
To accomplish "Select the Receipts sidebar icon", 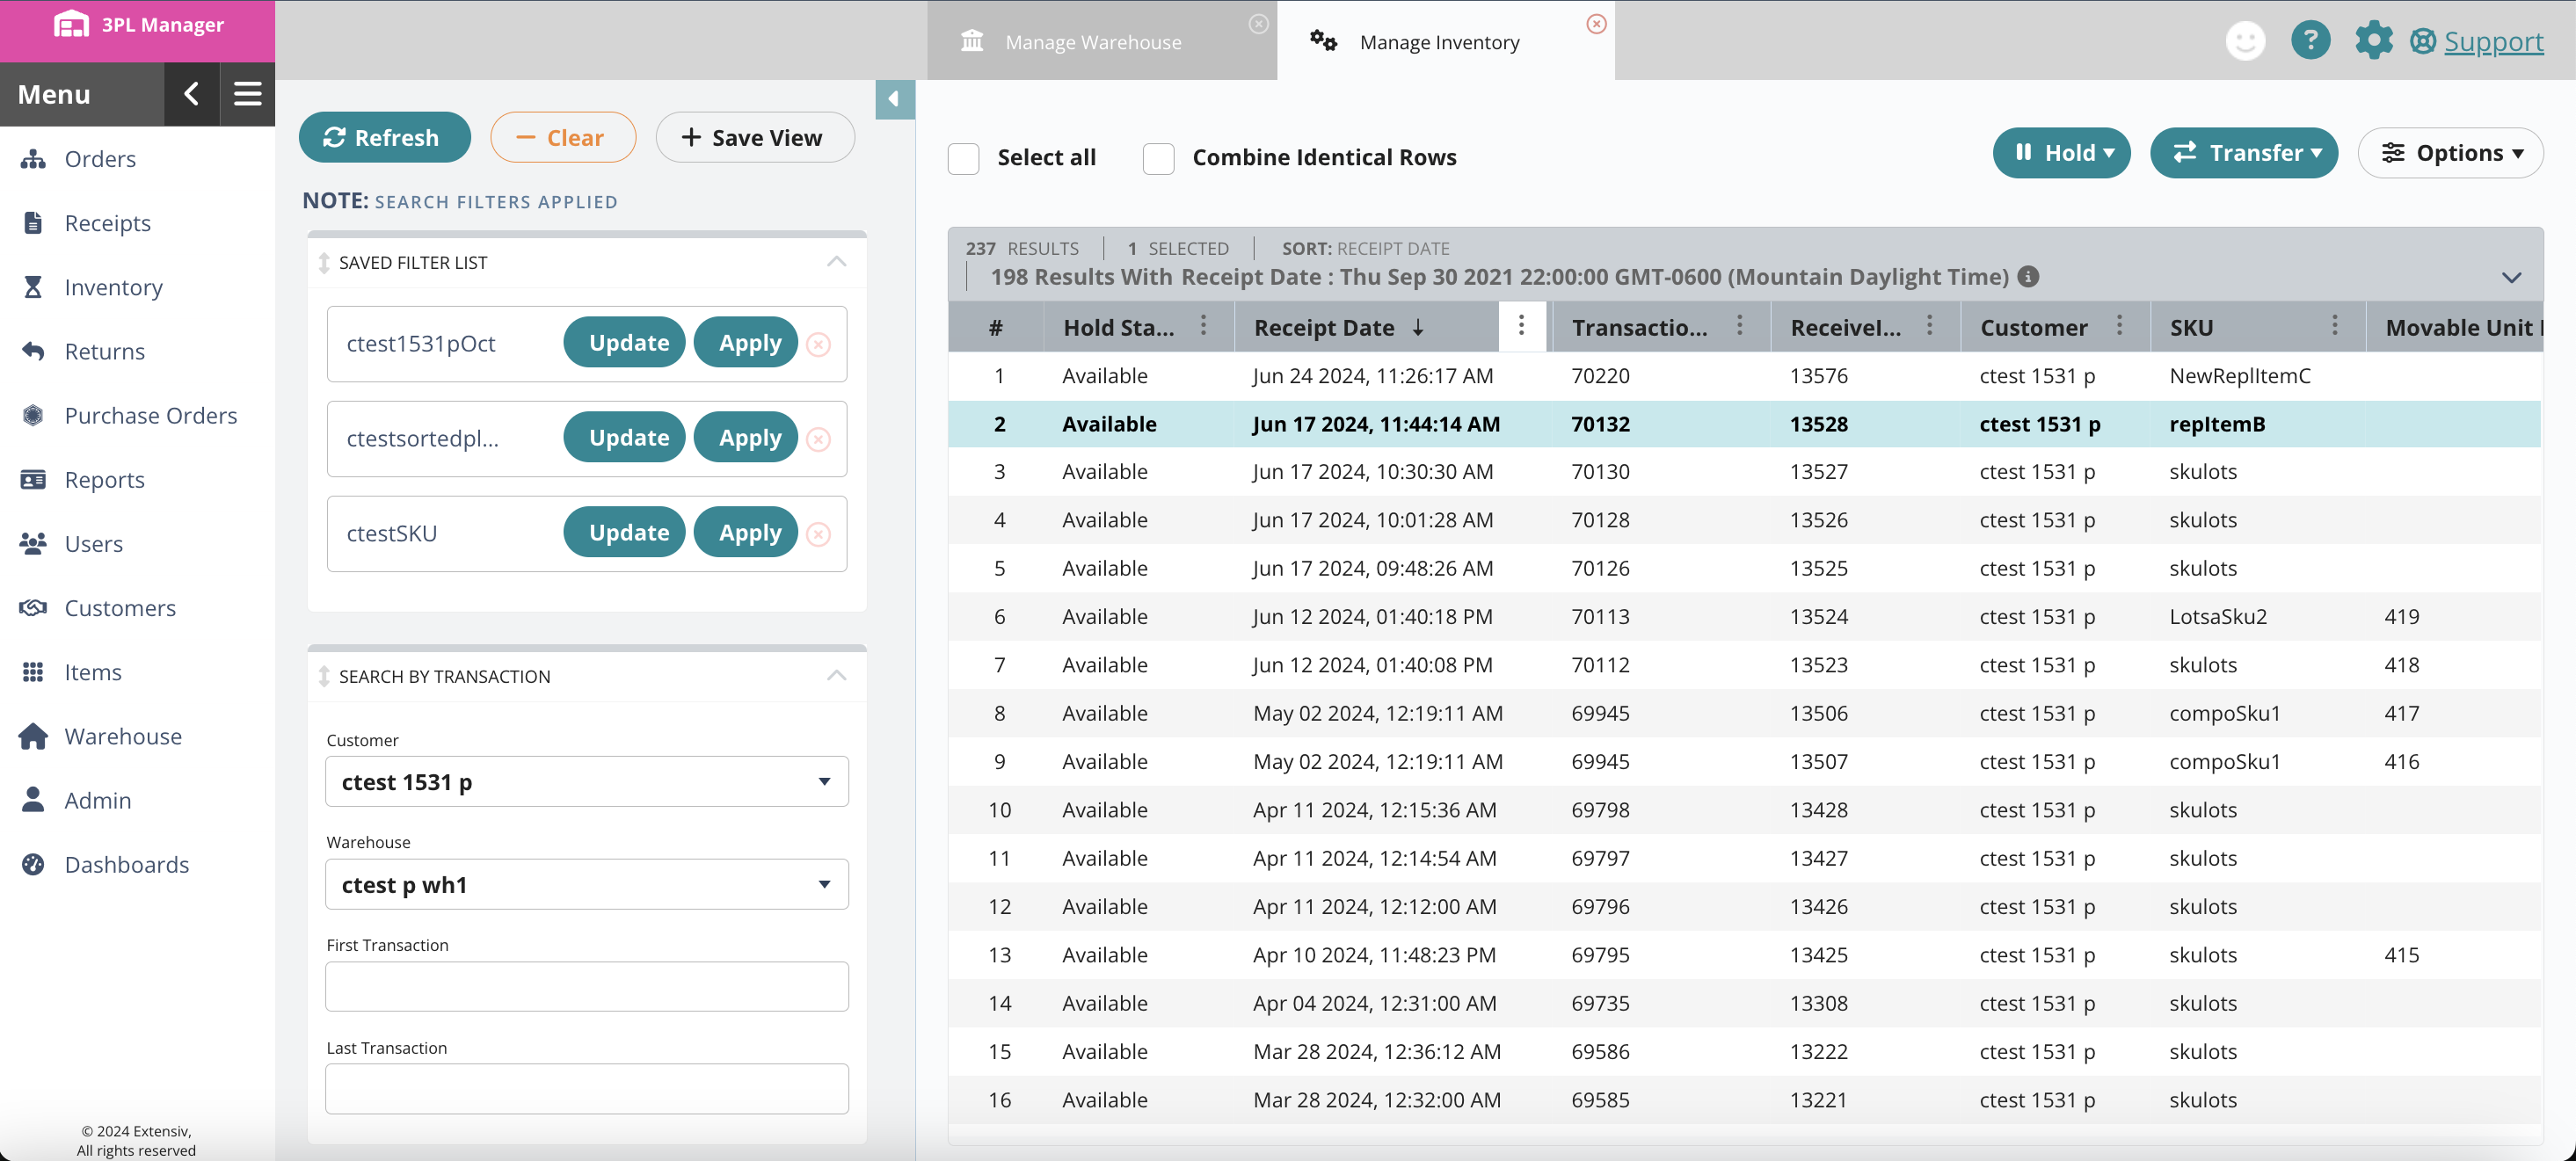I will click(33, 222).
